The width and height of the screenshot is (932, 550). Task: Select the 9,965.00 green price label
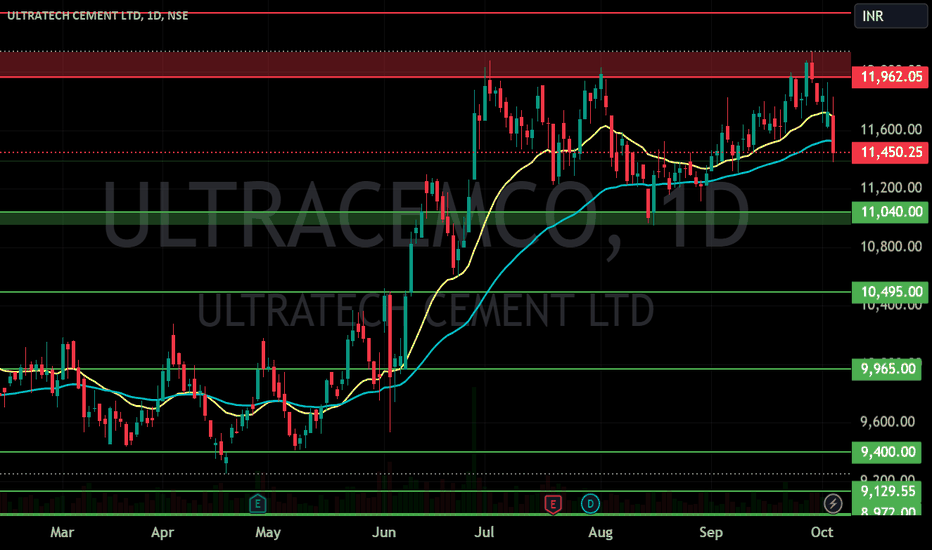pos(887,369)
